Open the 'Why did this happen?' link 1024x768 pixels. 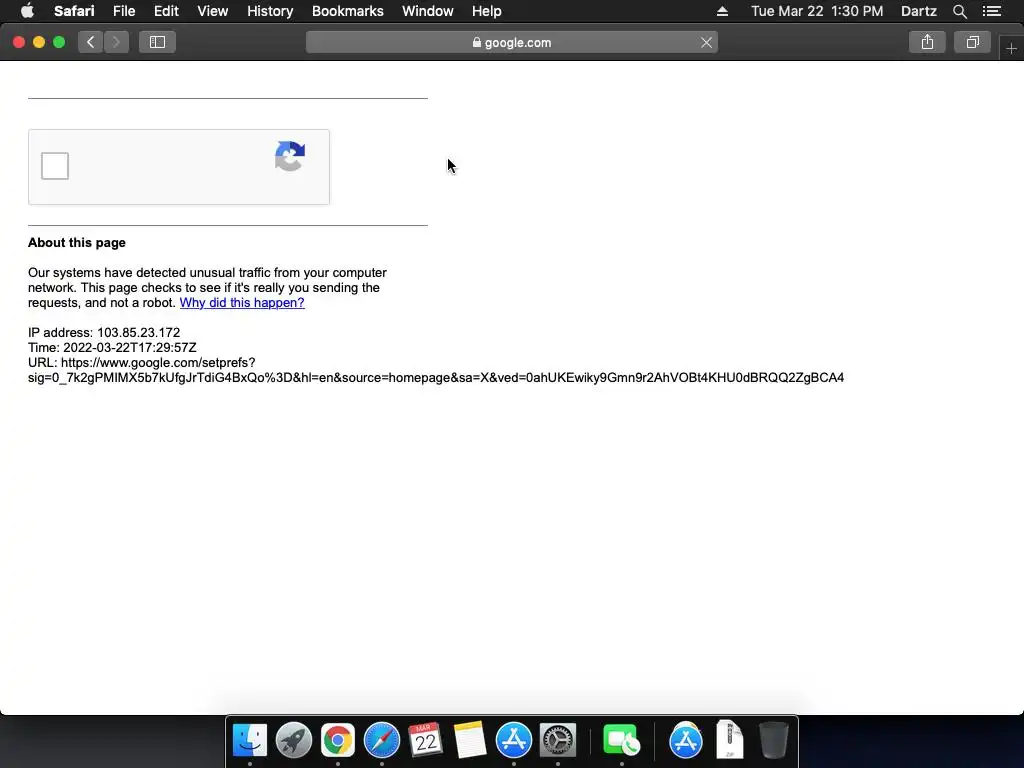click(242, 302)
